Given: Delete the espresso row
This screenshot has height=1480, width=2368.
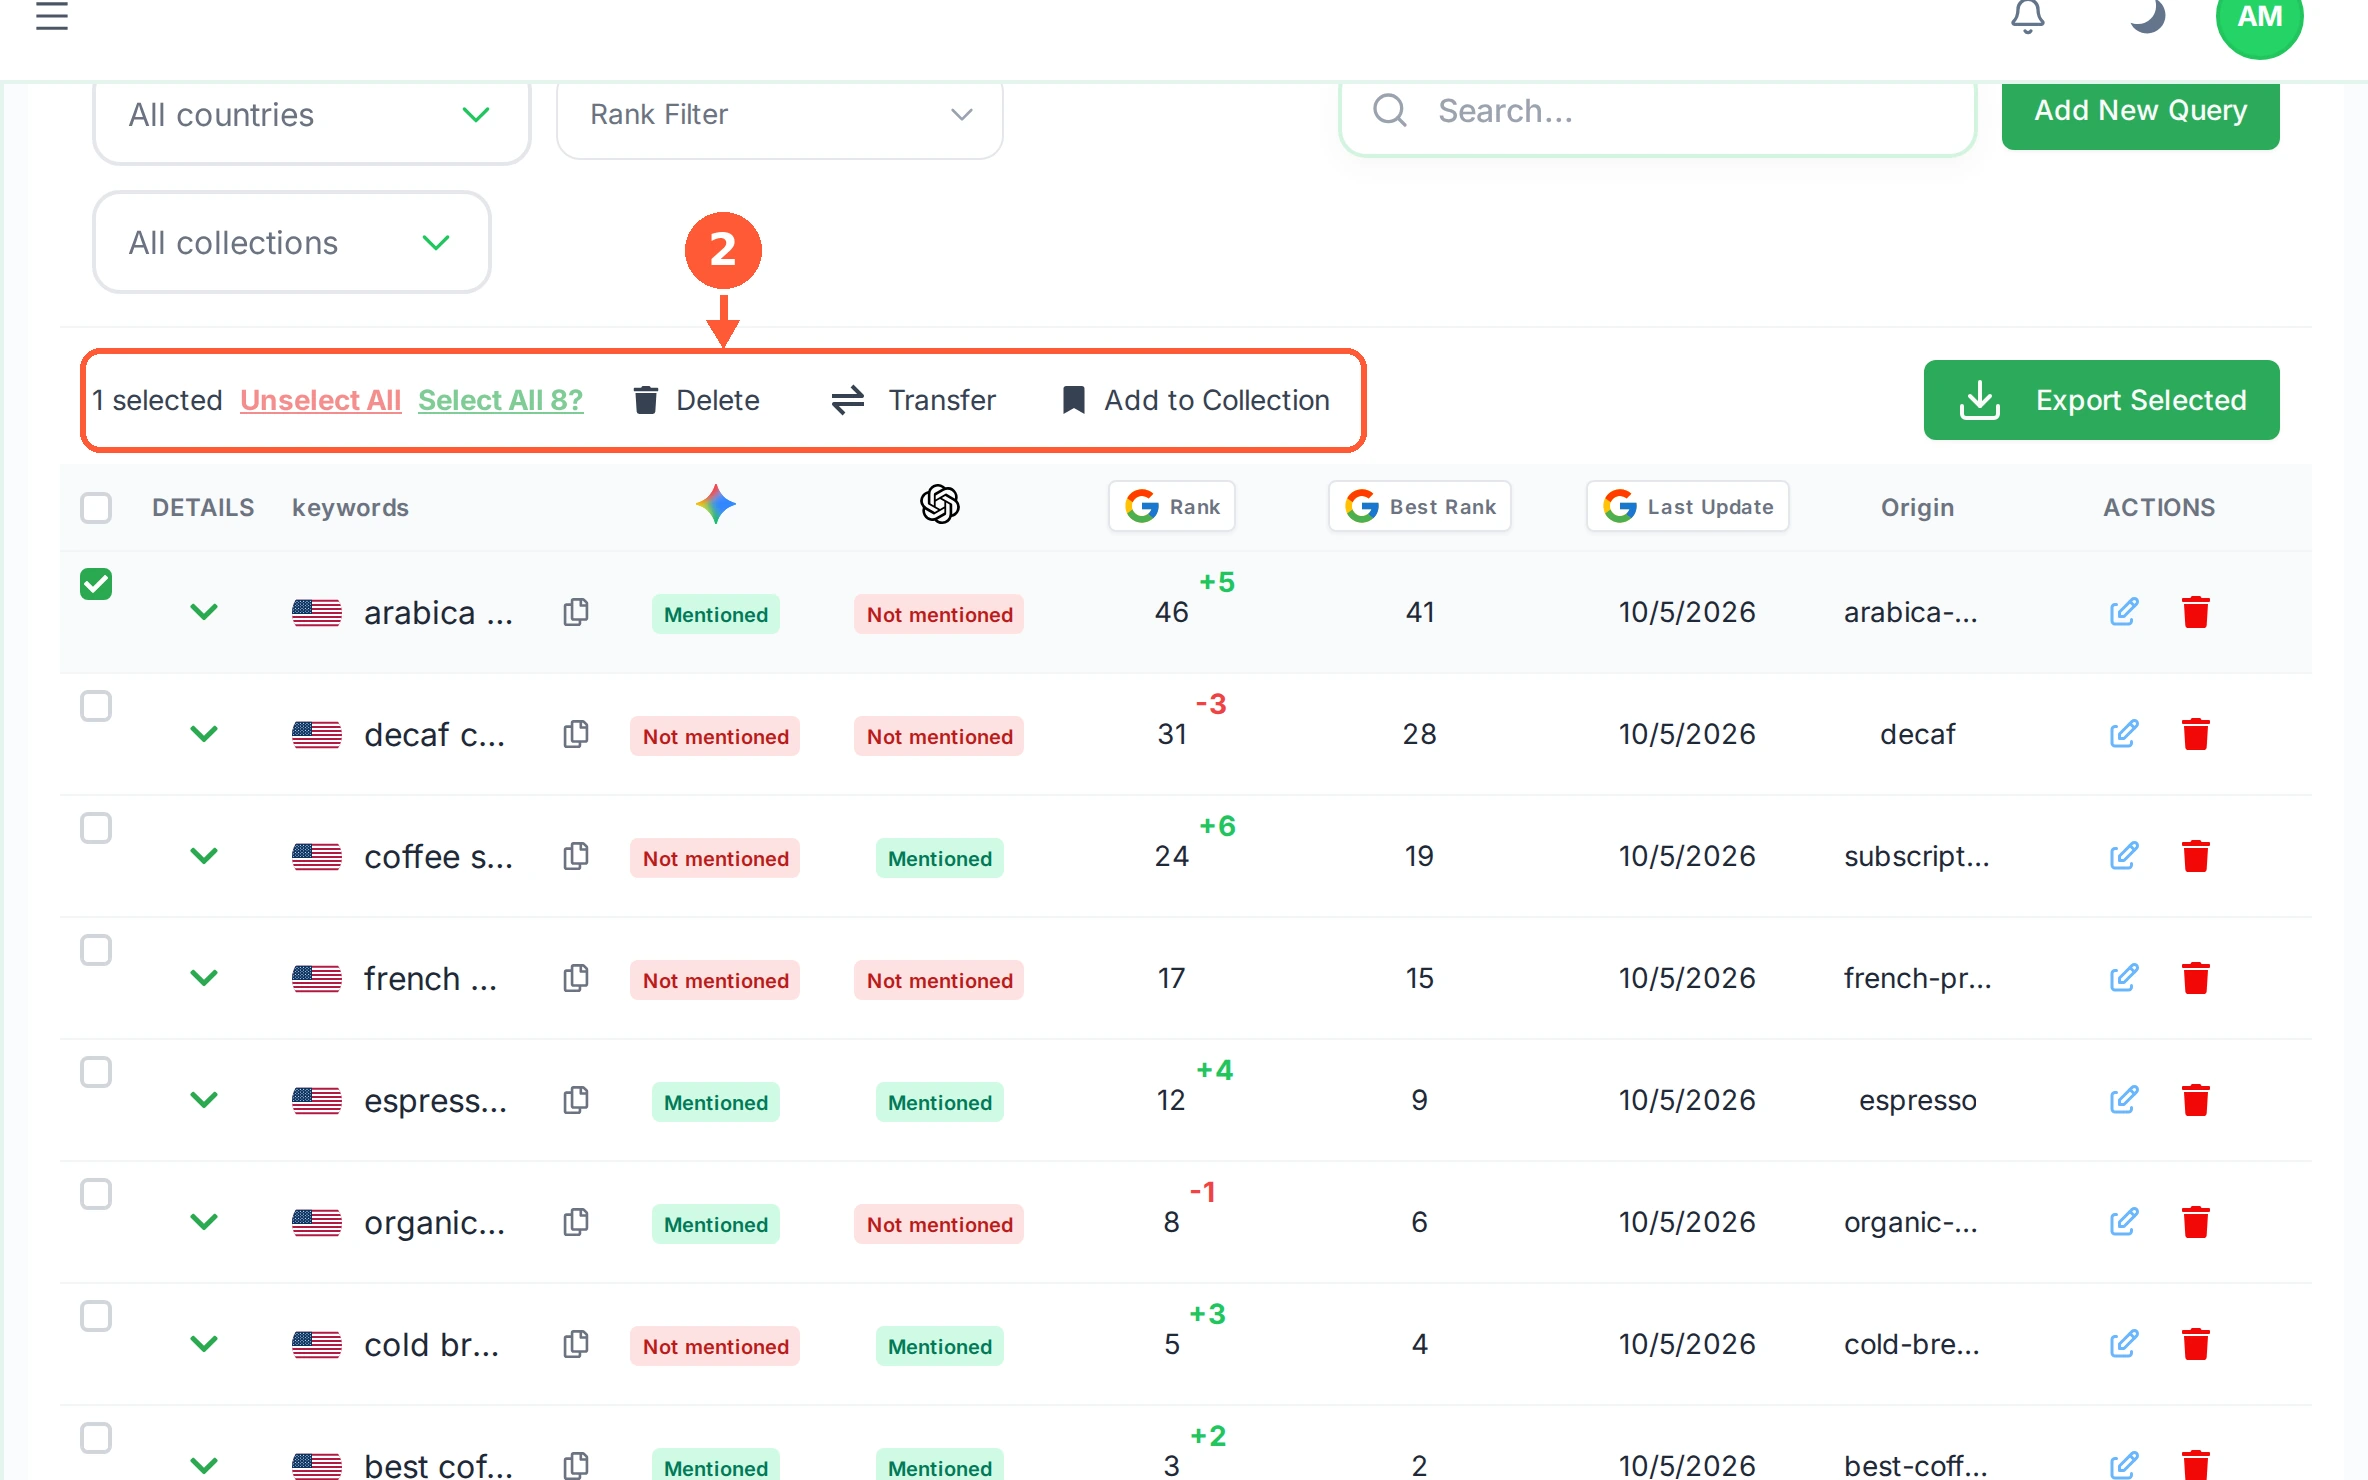Looking at the screenshot, I should point(2196,1100).
